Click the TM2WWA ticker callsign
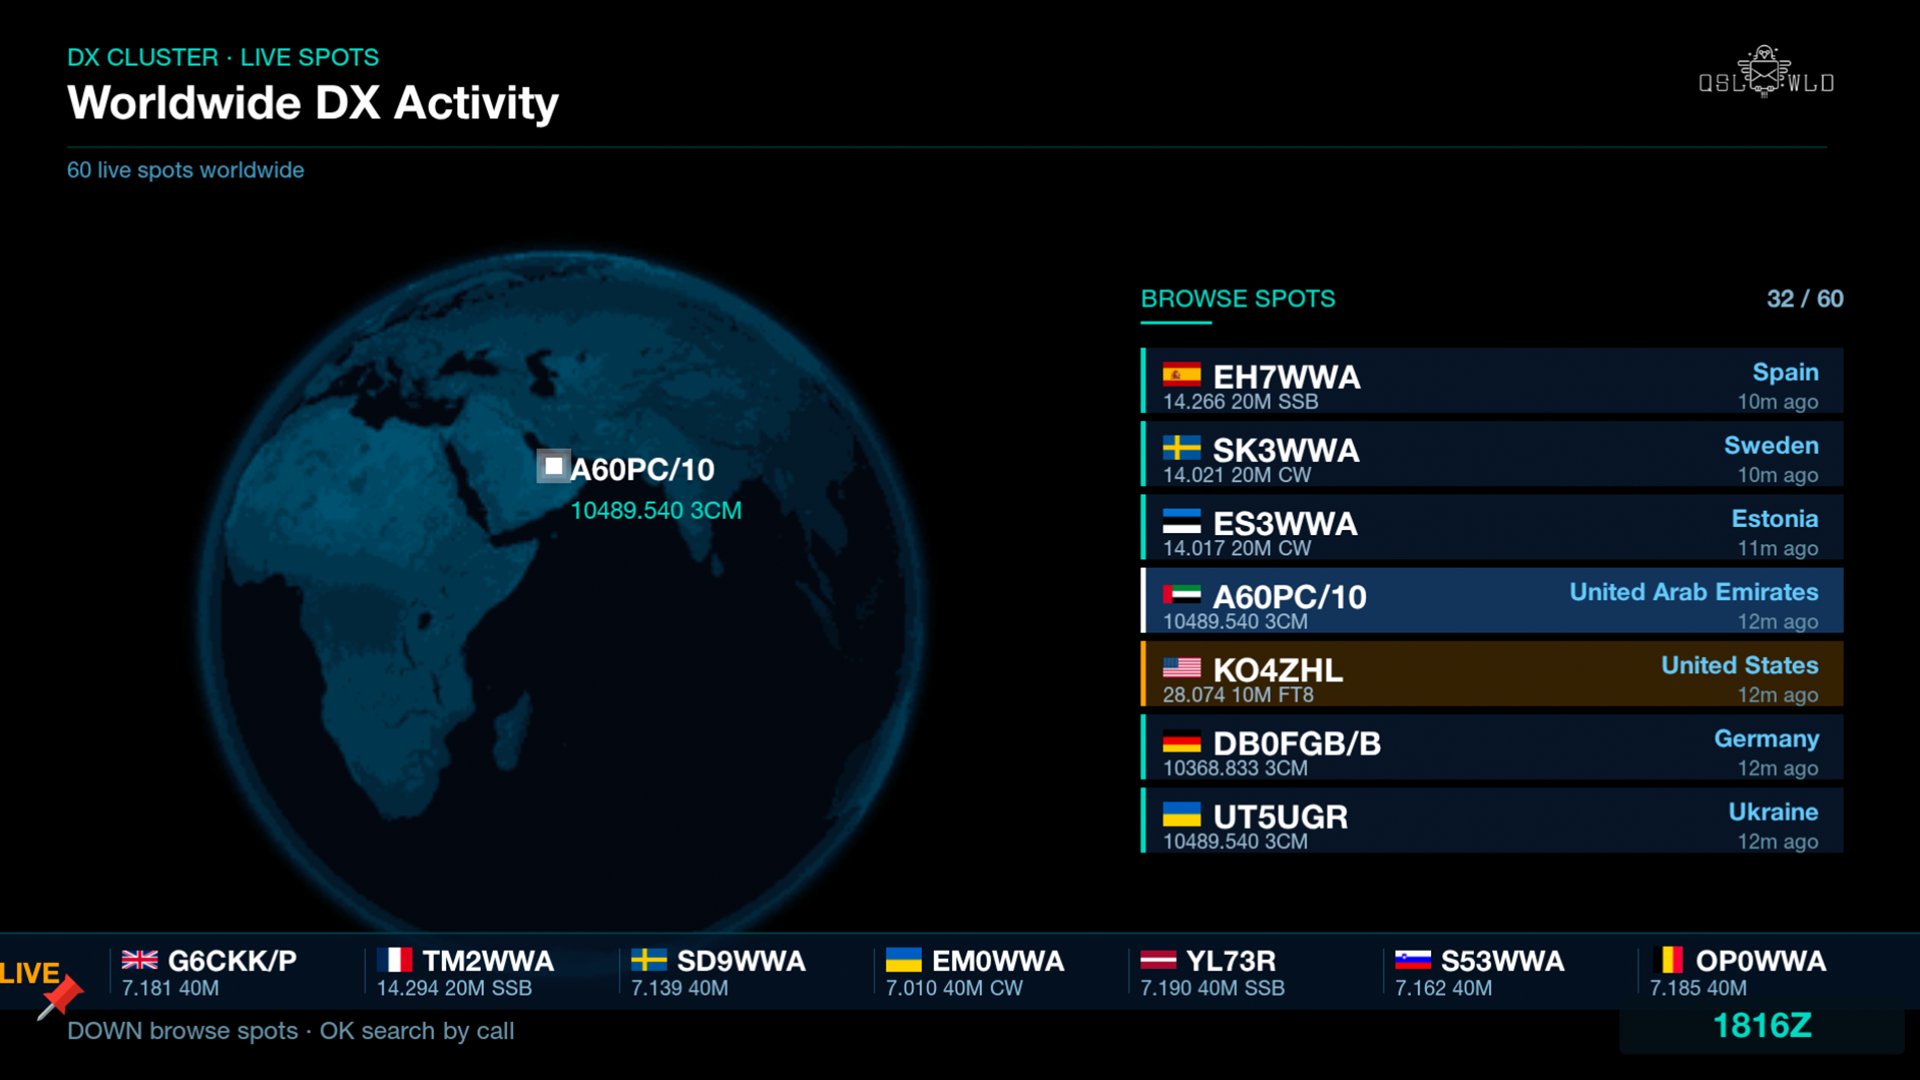Screen dimensions: 1920x1080 pyautogui.click(x=488, y=961)
